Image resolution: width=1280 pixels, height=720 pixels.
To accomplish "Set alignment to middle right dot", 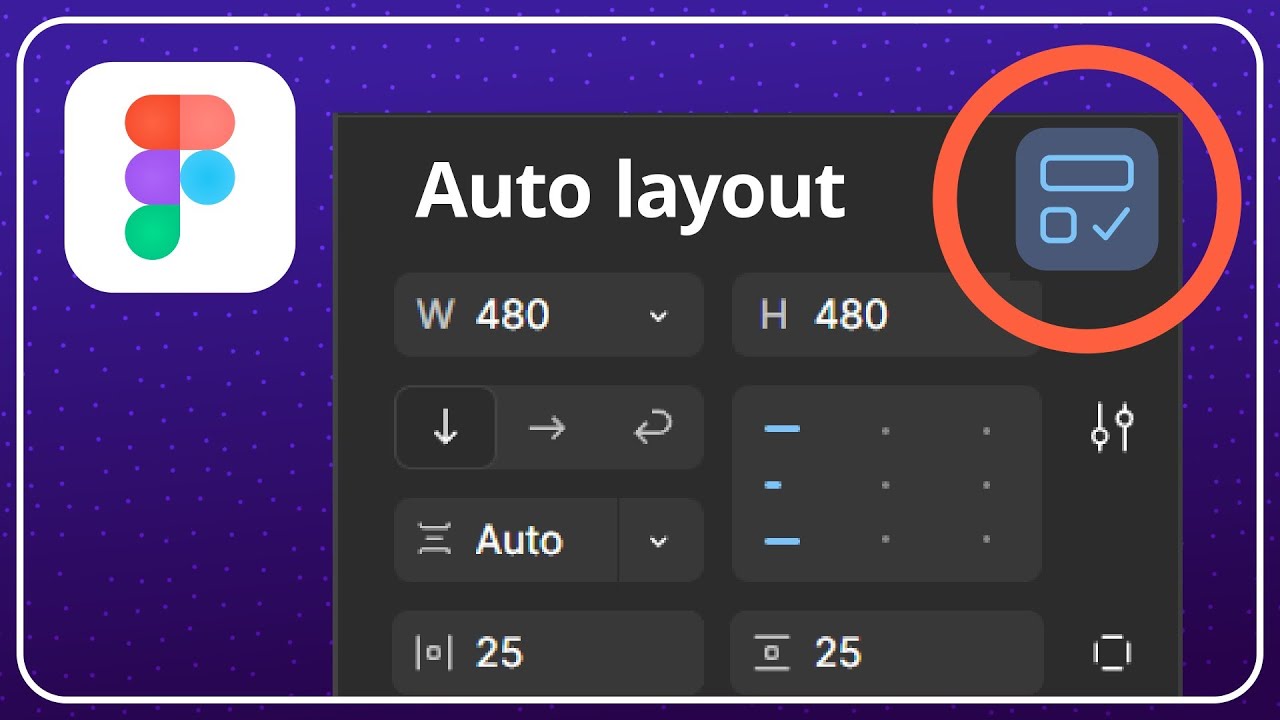I will point(987,485).
